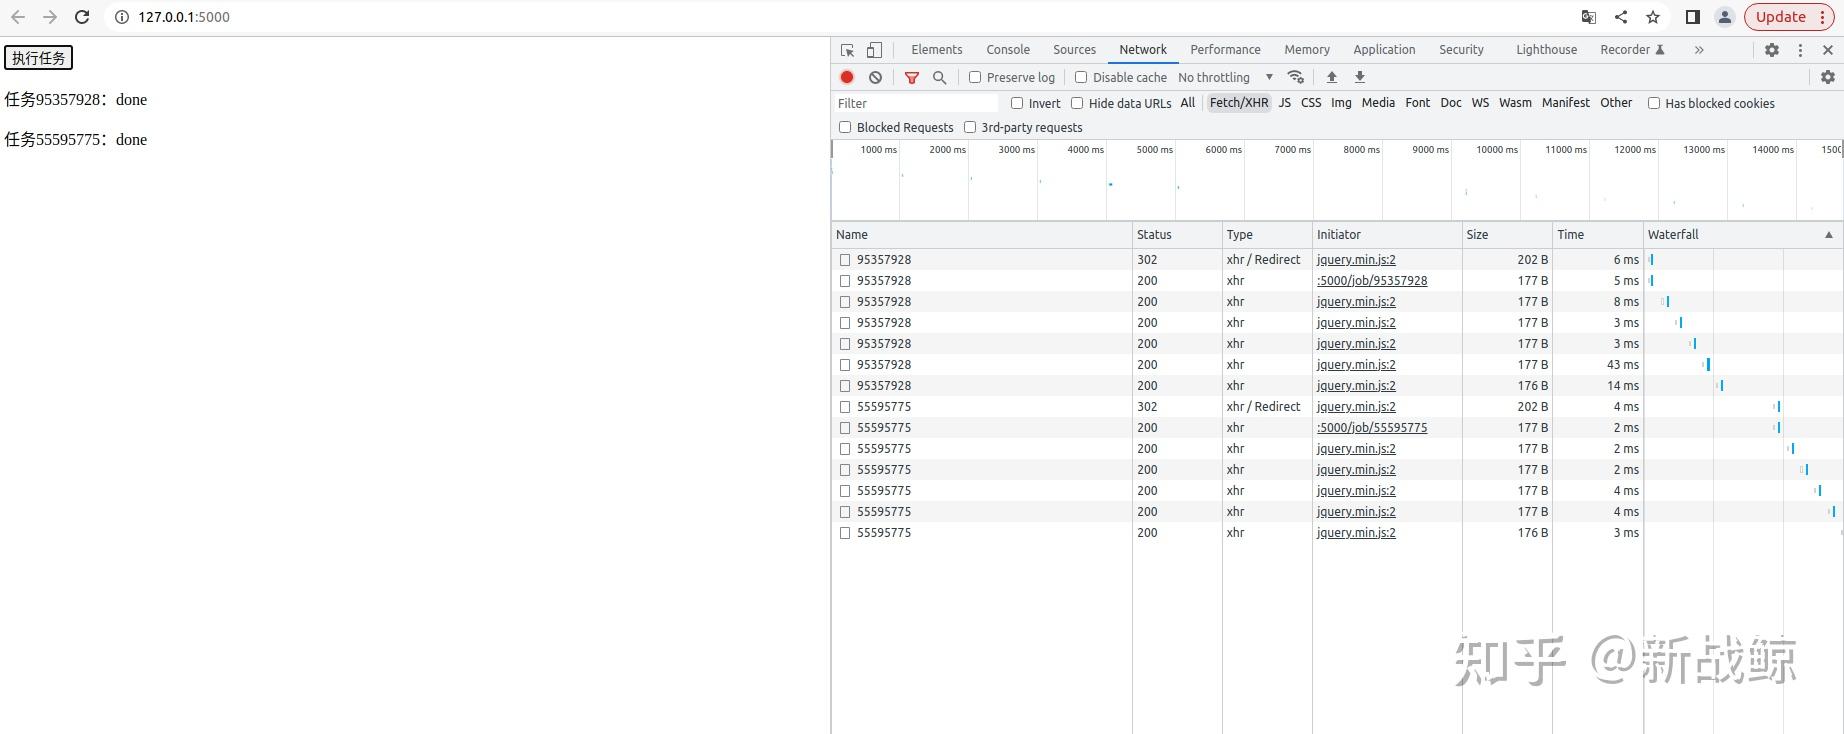1844x734 pixels.
Task: Activate the inspect element picker
Action: [847, 50]
